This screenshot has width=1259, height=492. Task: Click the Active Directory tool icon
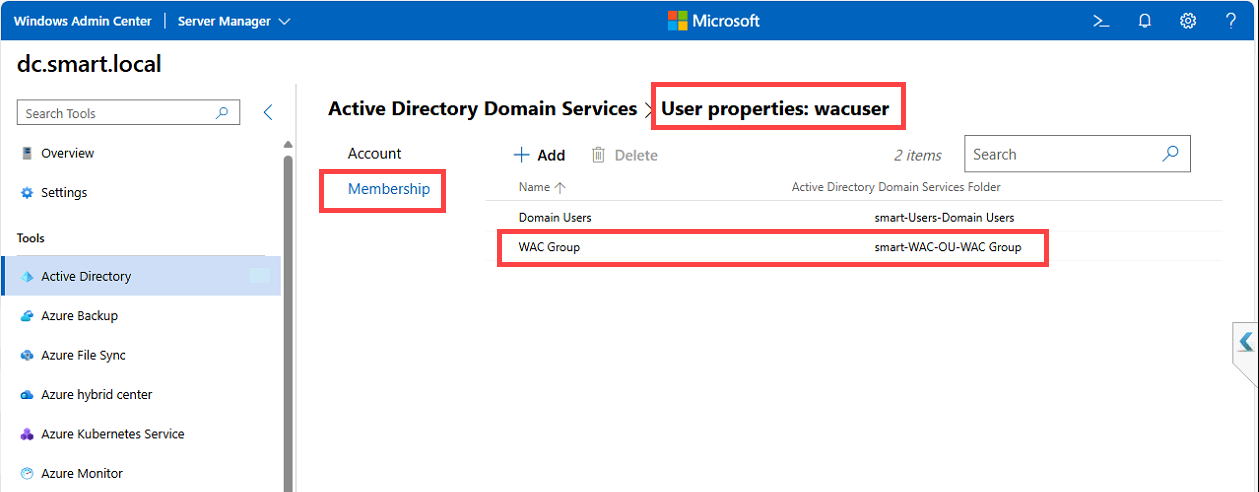(x=27, y=277)
